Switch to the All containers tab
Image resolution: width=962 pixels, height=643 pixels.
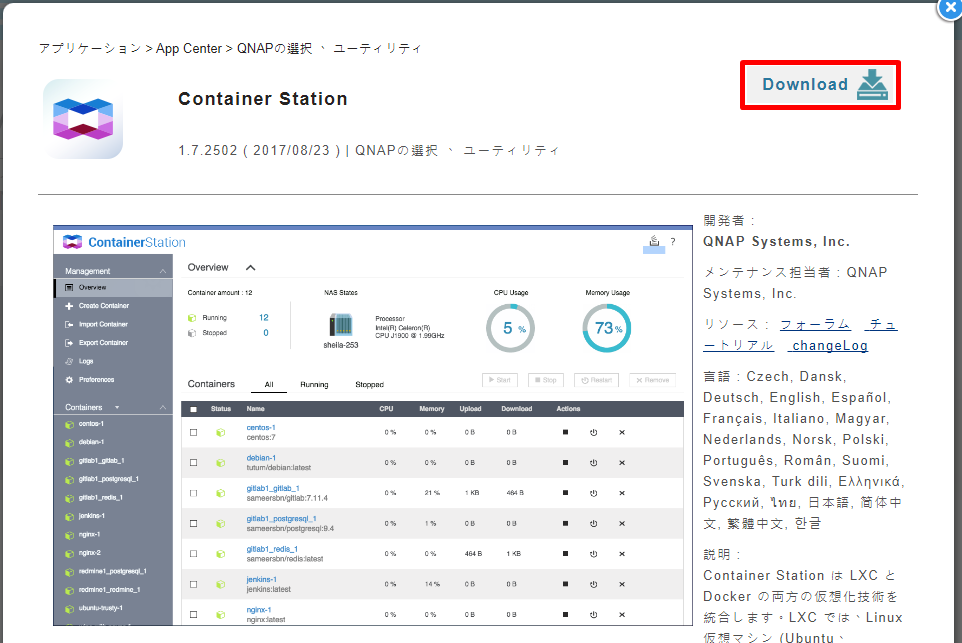pyautogui.click(x=269, y=385)
